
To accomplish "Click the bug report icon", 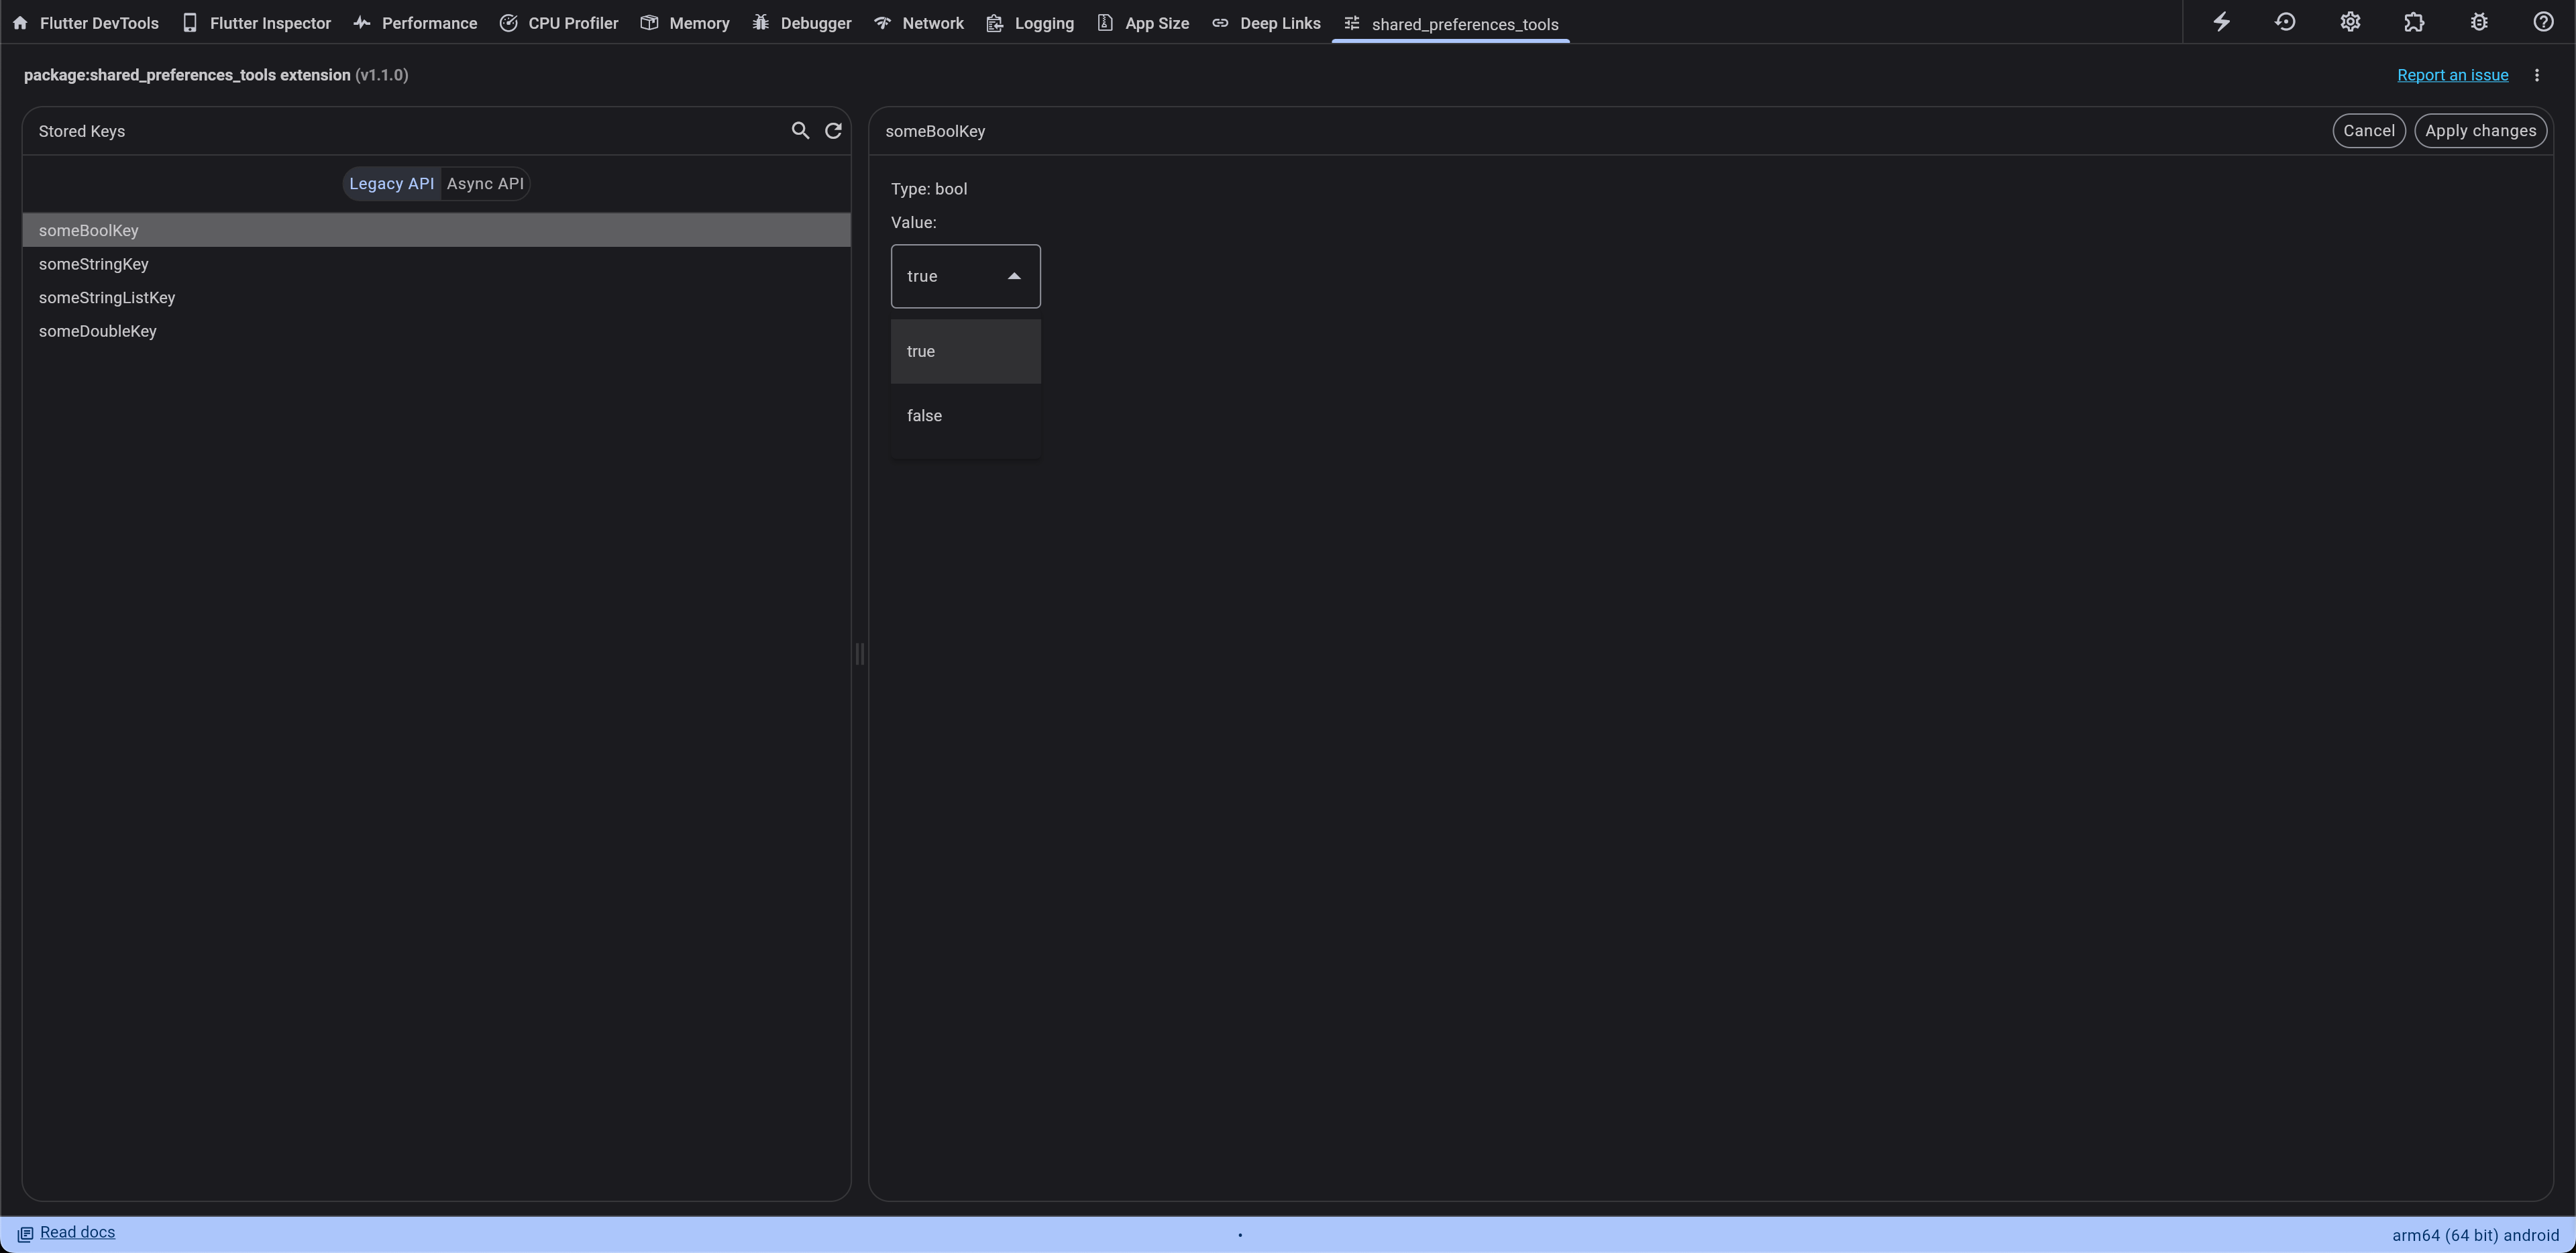I will [2479, 22].
